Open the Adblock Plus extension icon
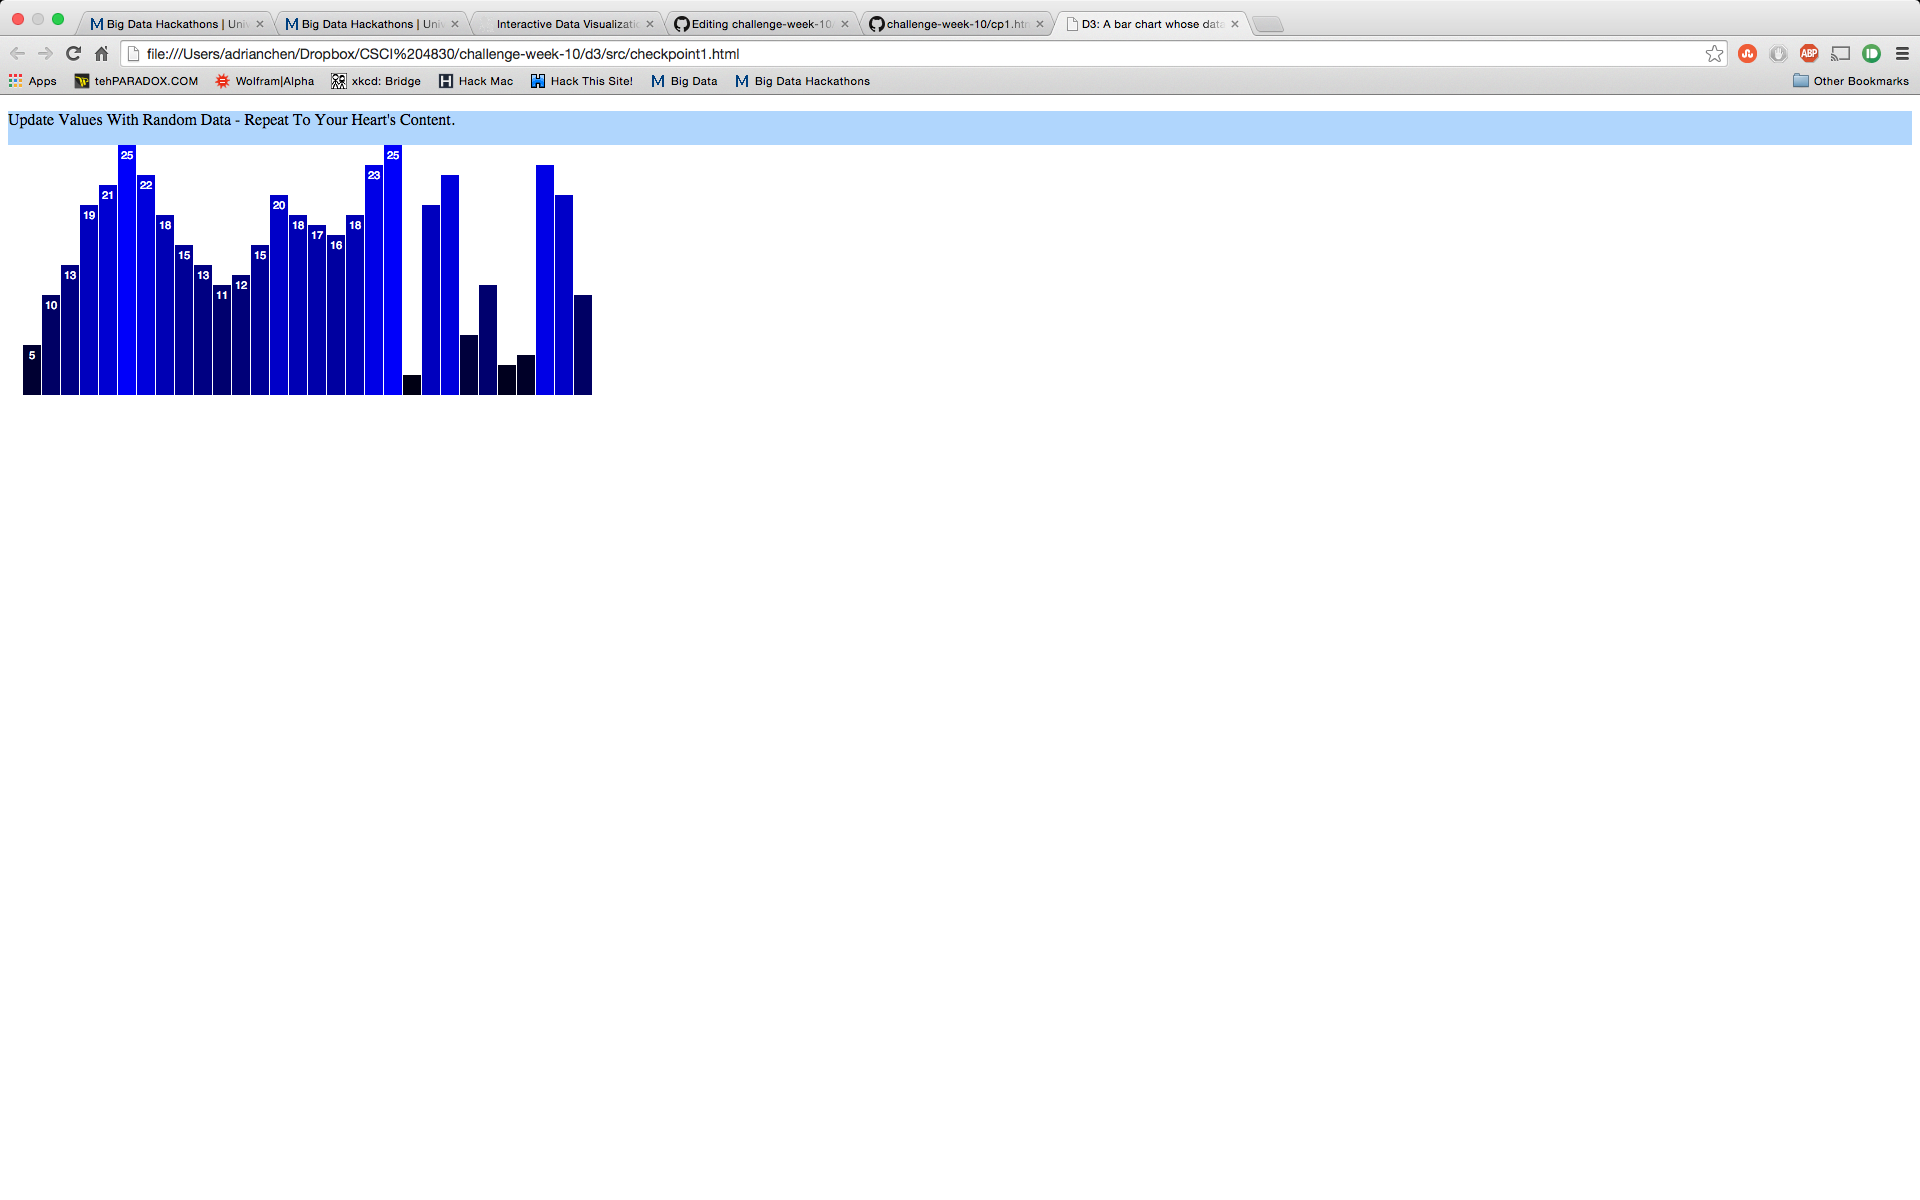 tap(1808, 54)
